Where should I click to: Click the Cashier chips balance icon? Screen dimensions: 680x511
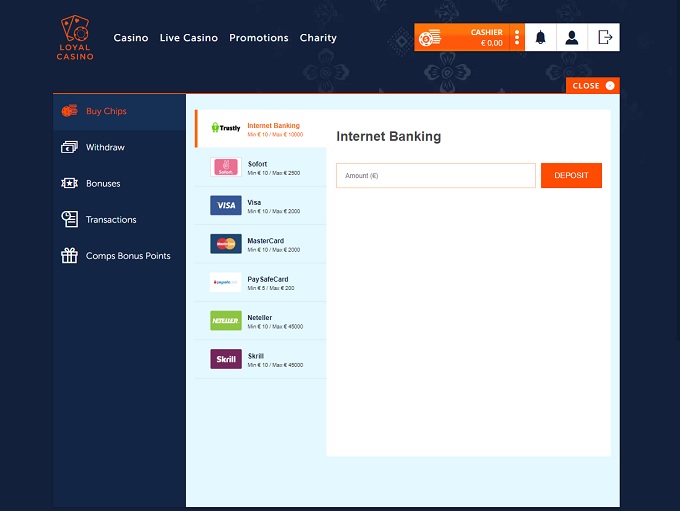click(430, 38)
